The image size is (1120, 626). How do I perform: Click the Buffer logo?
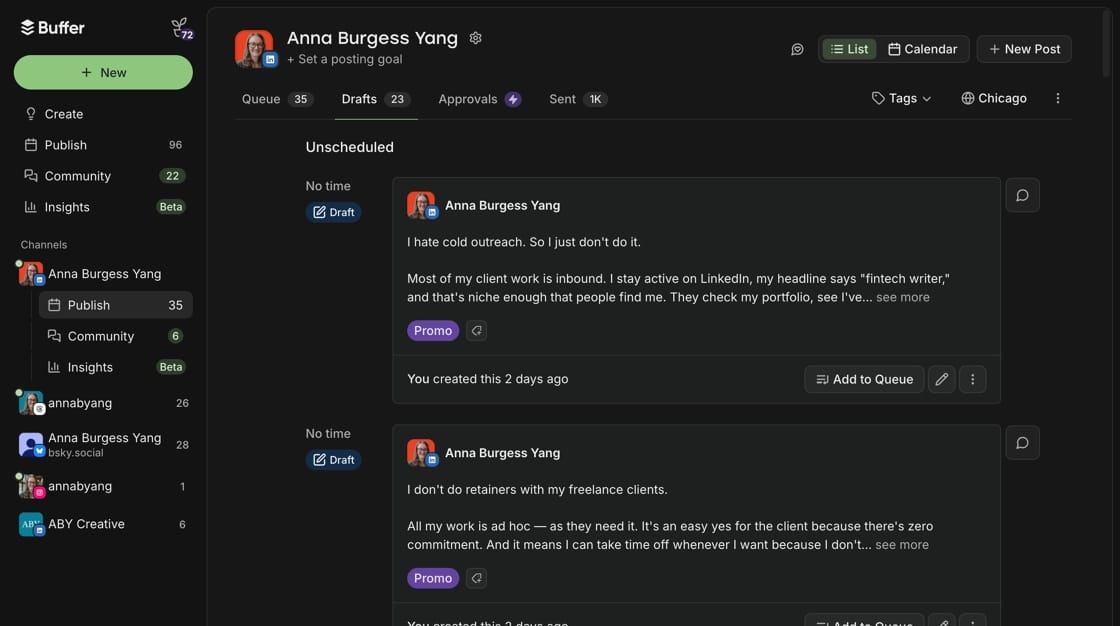52,28
